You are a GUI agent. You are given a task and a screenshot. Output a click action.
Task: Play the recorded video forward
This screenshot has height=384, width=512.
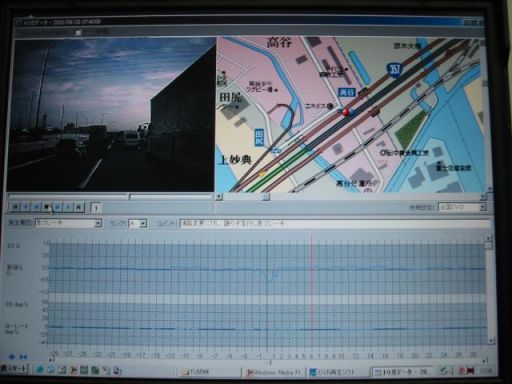coord(58,207)
